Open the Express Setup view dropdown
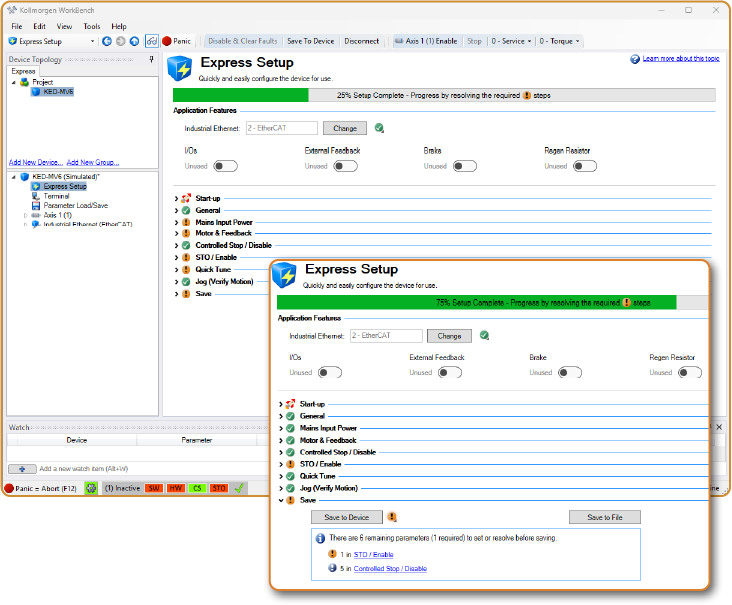This screenshot has height=605, width=732. click(92, 41)
